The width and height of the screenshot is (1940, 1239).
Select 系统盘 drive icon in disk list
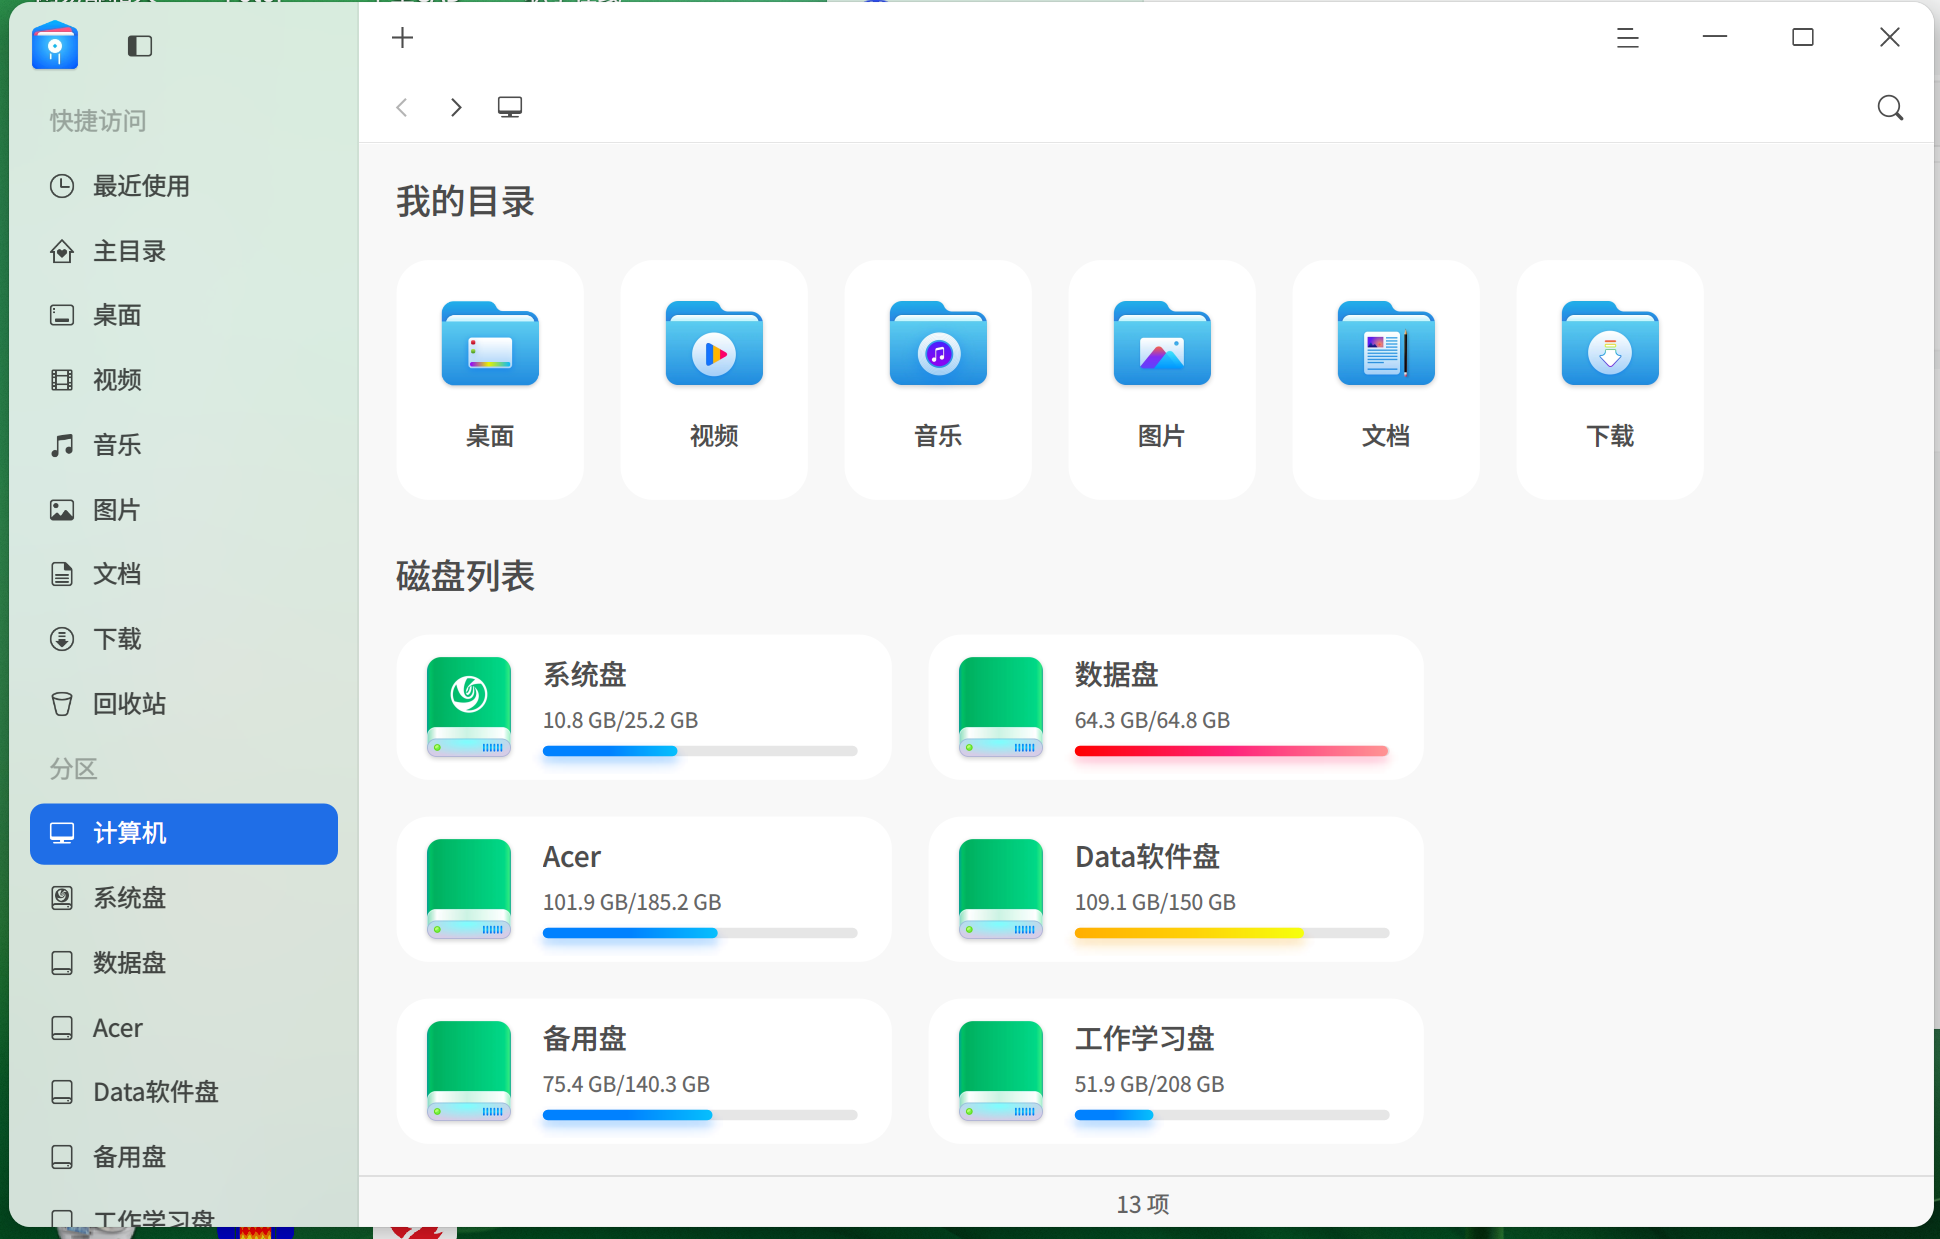[x=469, y=707]
